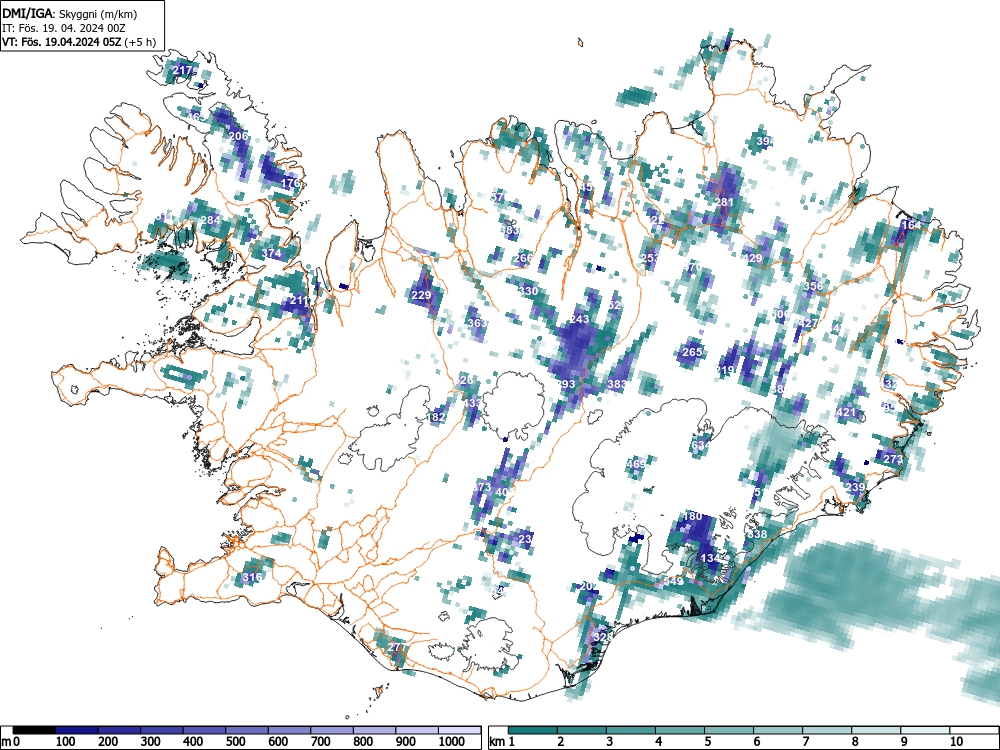Click the 'DMI/IGA: Skyggni (m/km)' title line
The height and width of the screenshot is (750, 1000).
[x=70, y=14]
